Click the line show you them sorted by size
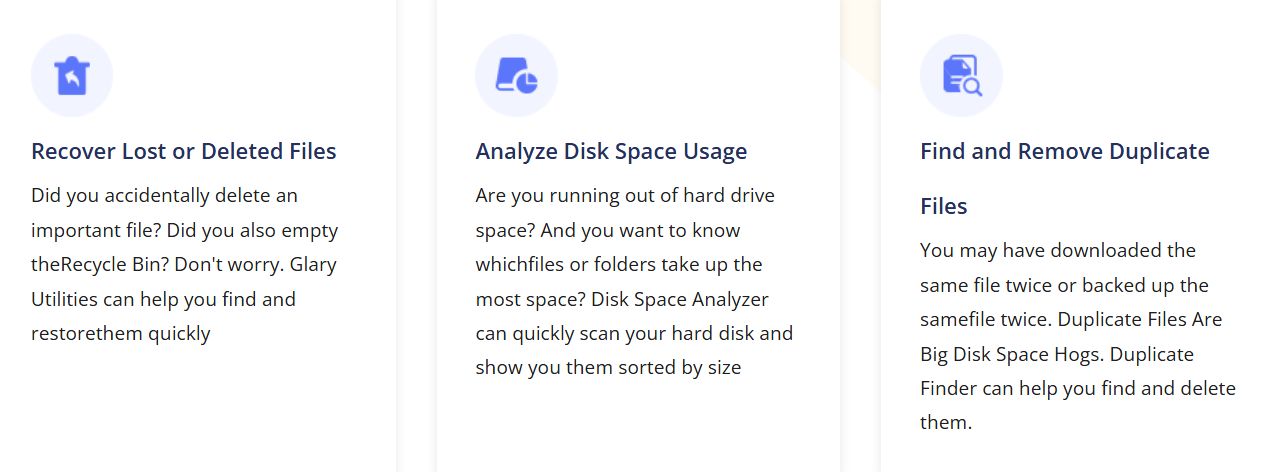Screen dimensions: 1279x472 608,367
